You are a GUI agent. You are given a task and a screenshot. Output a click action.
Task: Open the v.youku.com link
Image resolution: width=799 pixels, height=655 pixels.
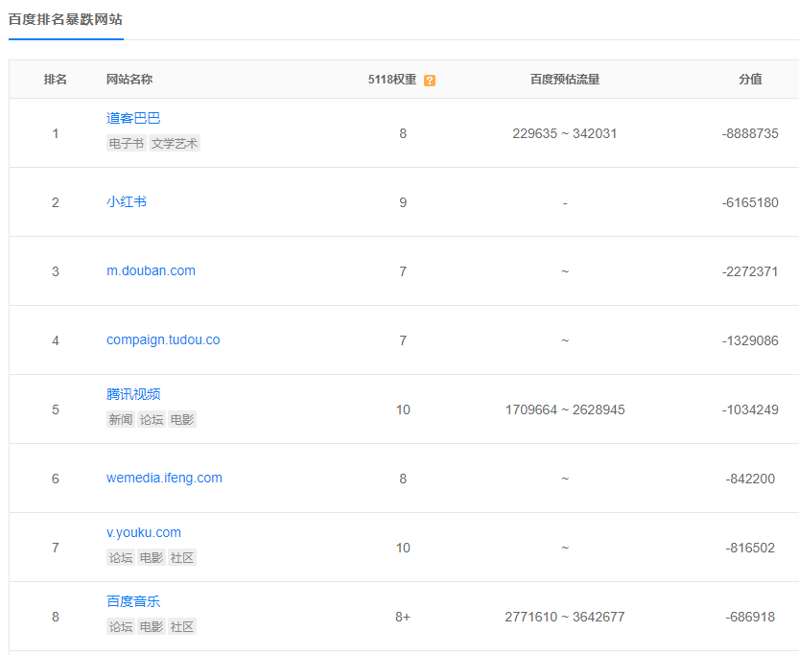(x=144, y=533)
